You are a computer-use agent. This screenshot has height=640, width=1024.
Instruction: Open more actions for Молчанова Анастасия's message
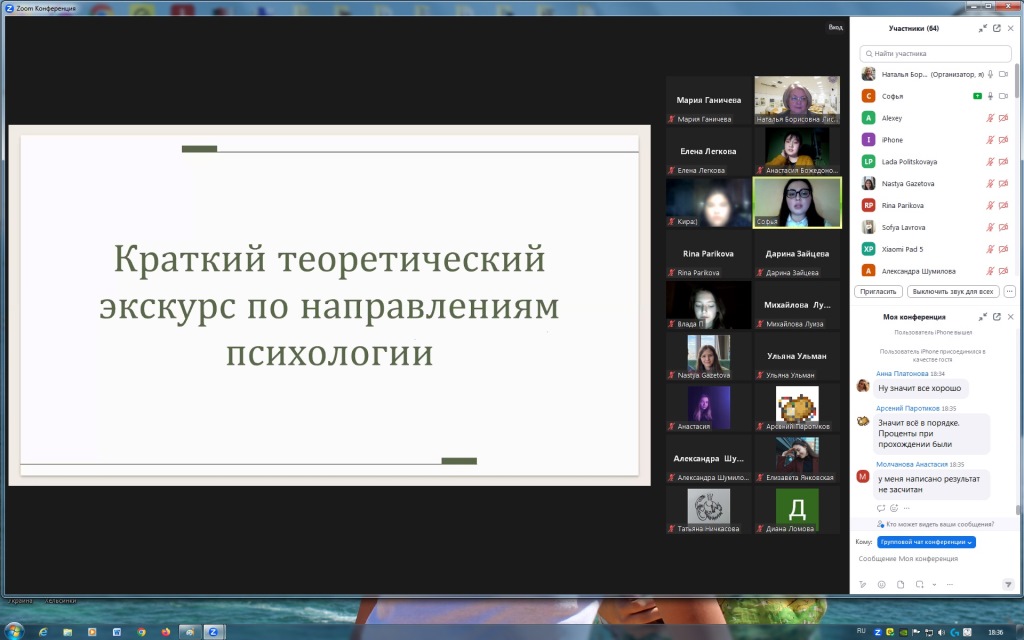pyautogui.click(x=906, y=508)
